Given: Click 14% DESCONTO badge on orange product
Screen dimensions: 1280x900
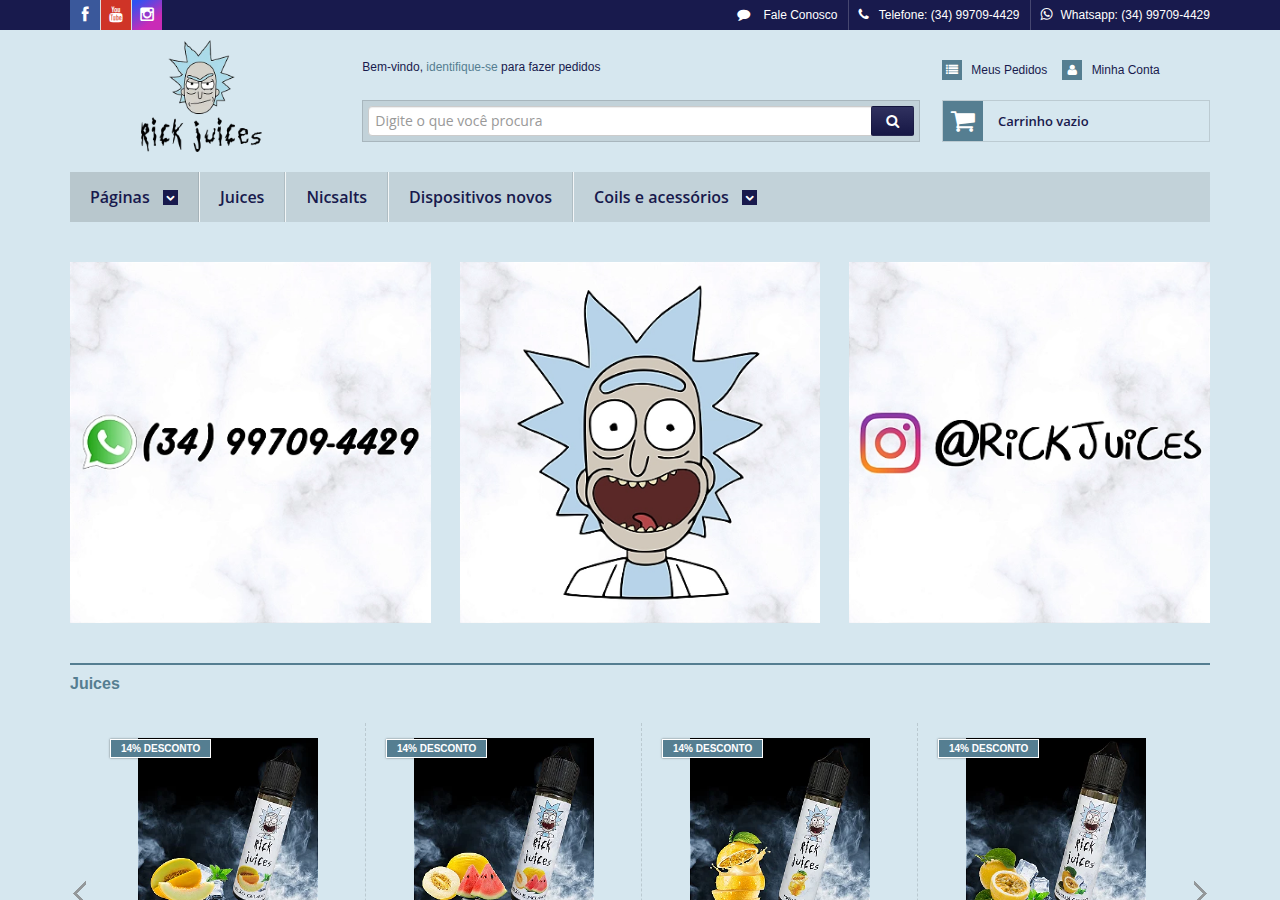Looking at the screenshot, I should click(x=712, y=748).
